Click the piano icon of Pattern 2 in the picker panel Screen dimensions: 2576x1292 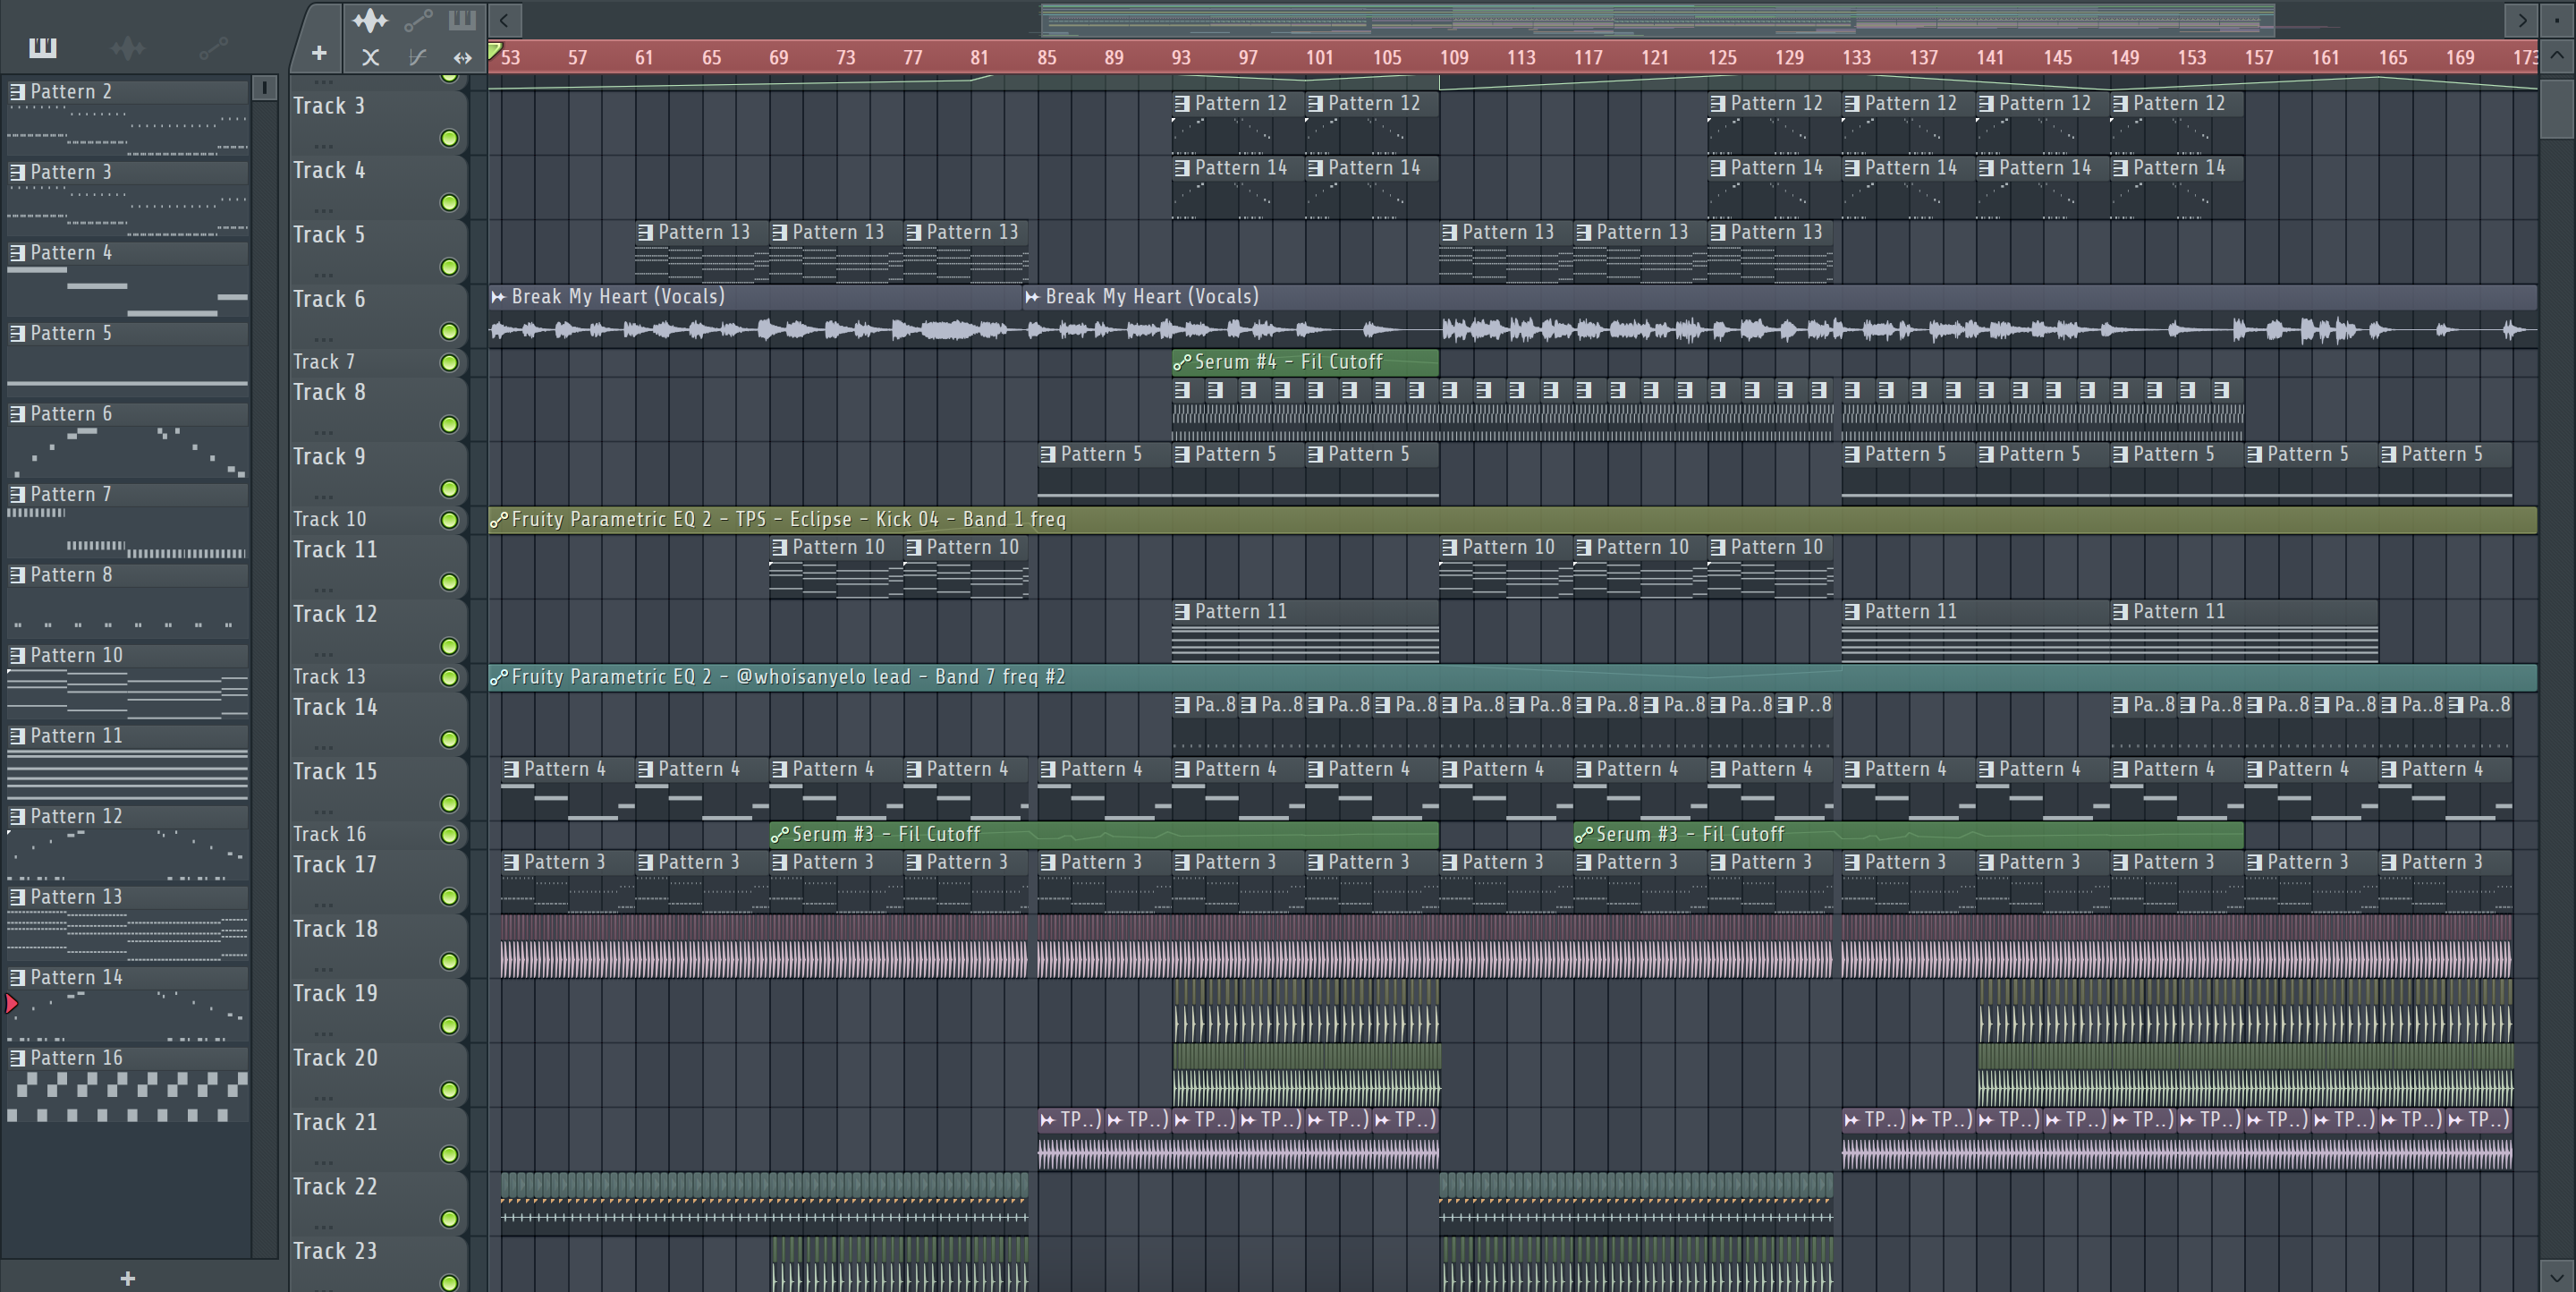[x=17, y=91]
